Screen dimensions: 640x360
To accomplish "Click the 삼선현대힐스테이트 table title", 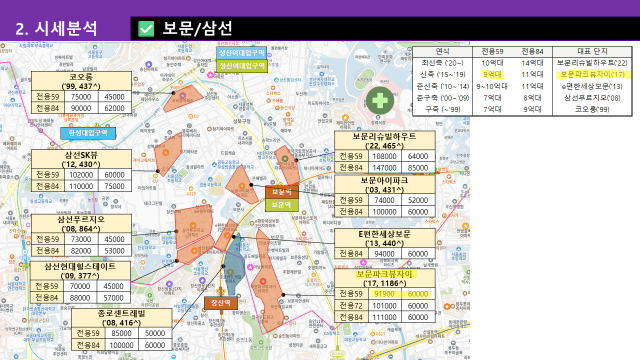I will coord(80,271).
